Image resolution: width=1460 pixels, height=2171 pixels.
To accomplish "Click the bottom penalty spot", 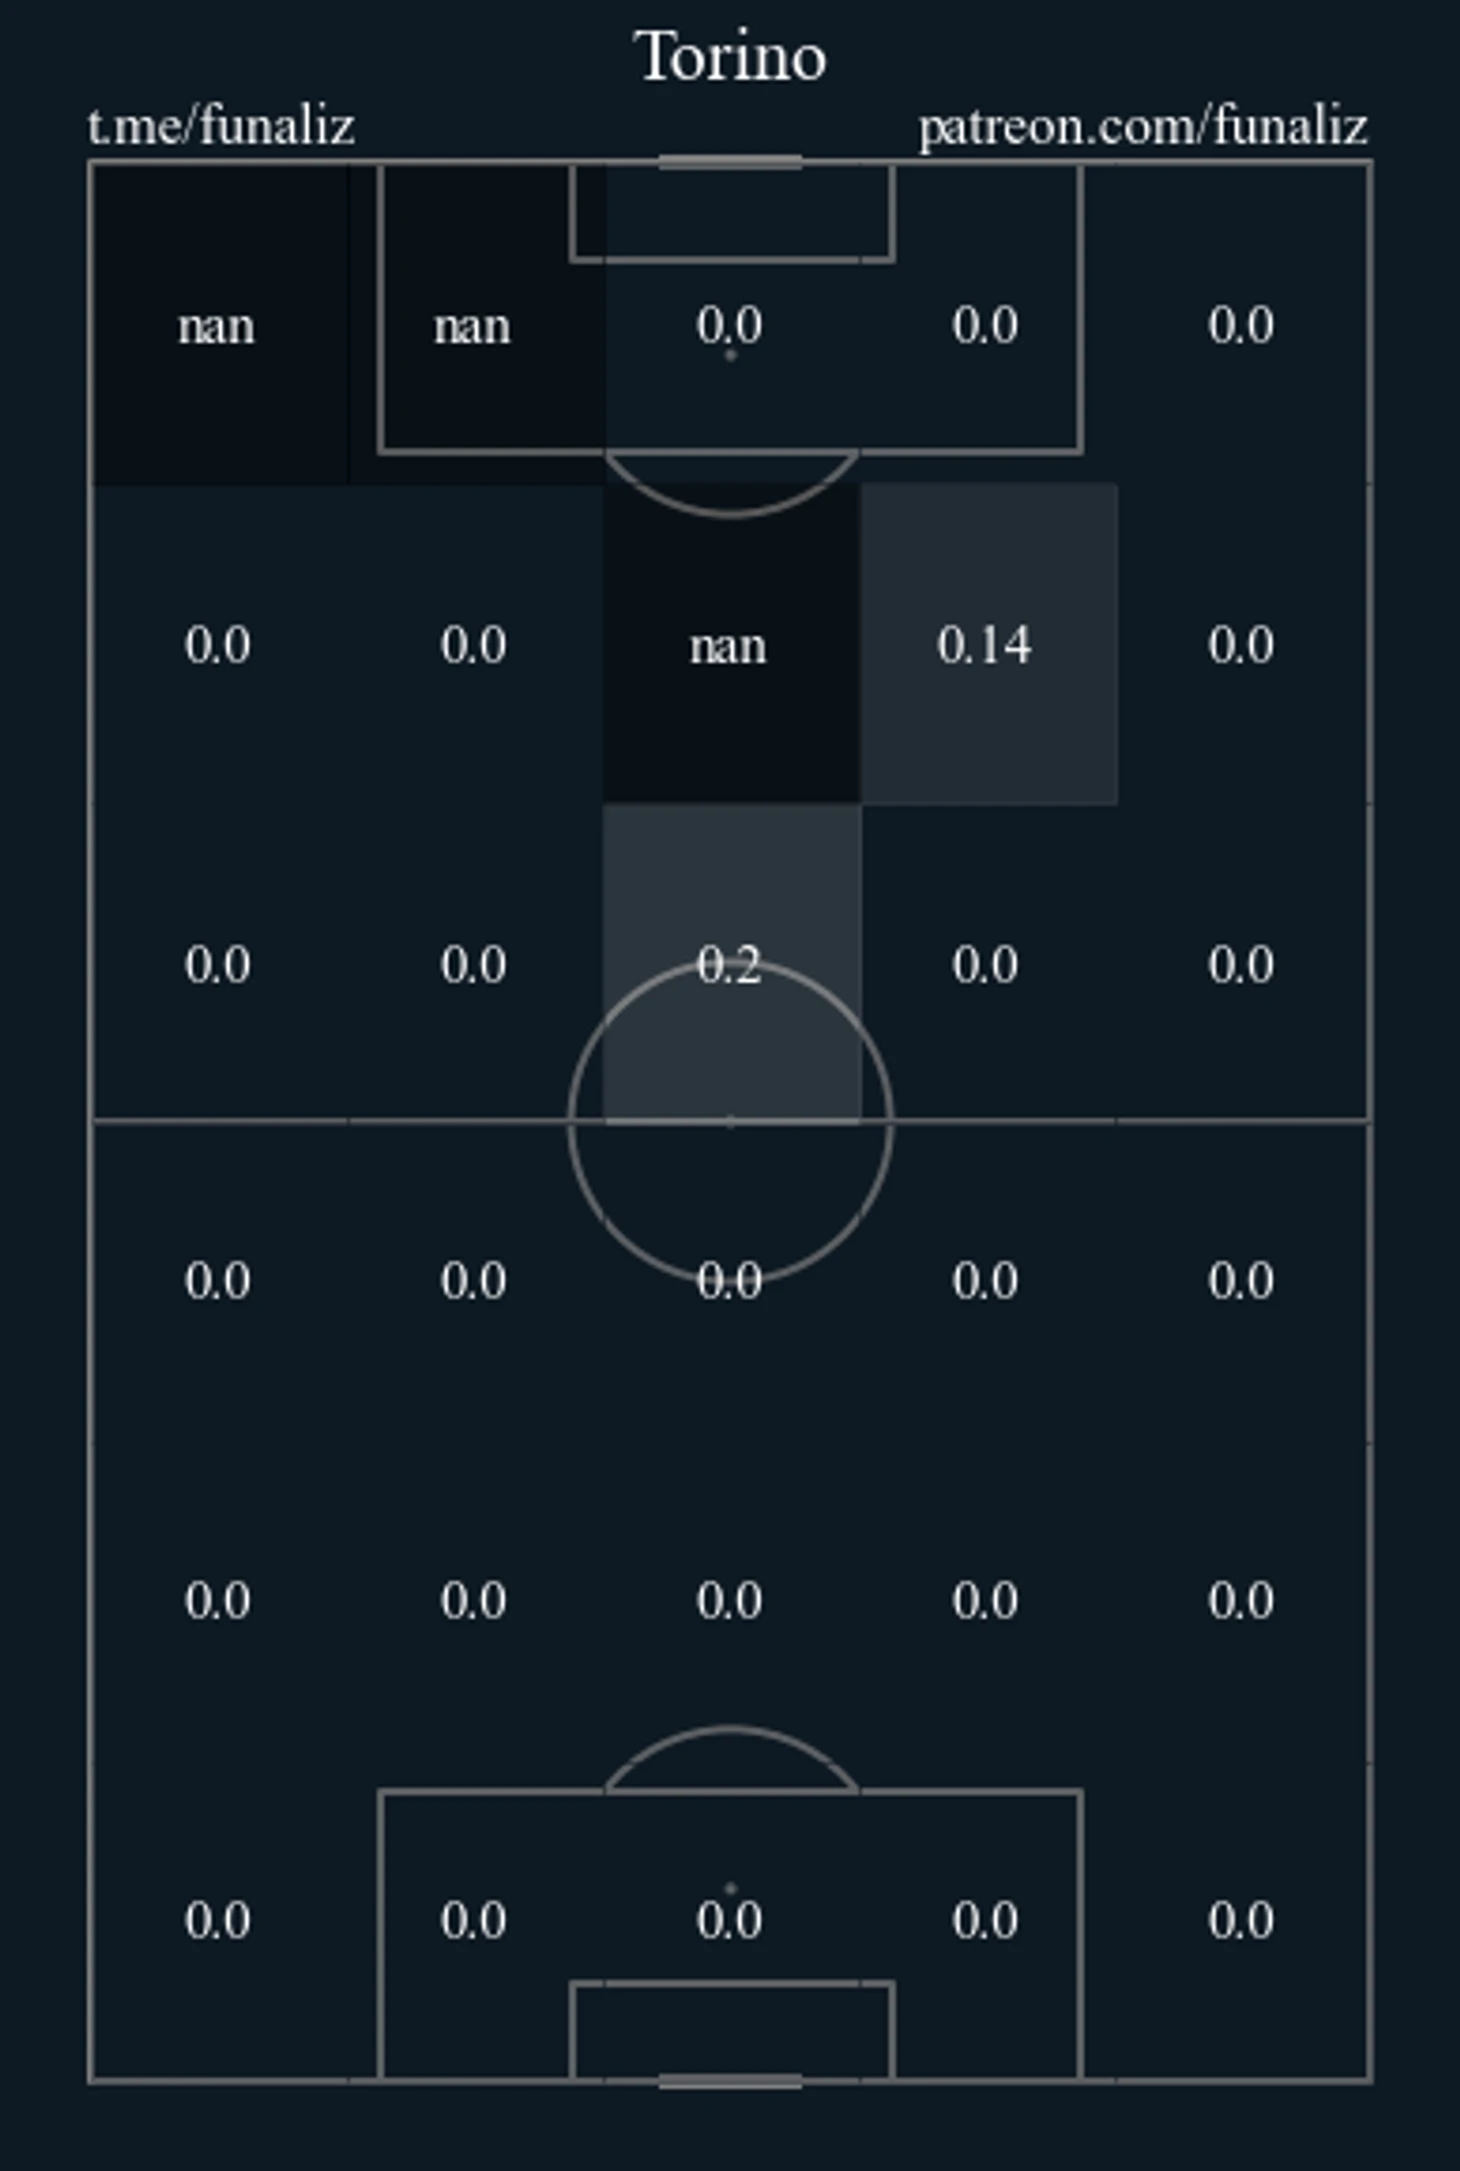I will pos(730,1889).
